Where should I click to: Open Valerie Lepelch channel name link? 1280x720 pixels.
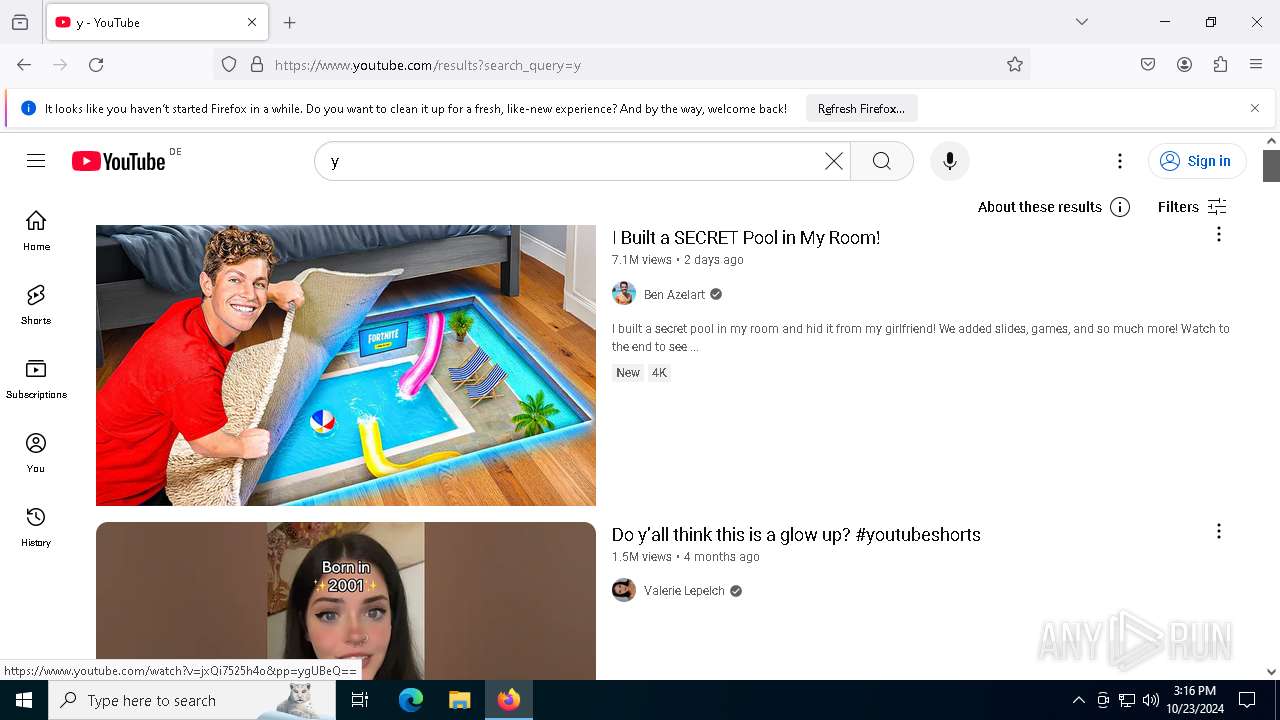pyautogui.click(x=684, y=591)
